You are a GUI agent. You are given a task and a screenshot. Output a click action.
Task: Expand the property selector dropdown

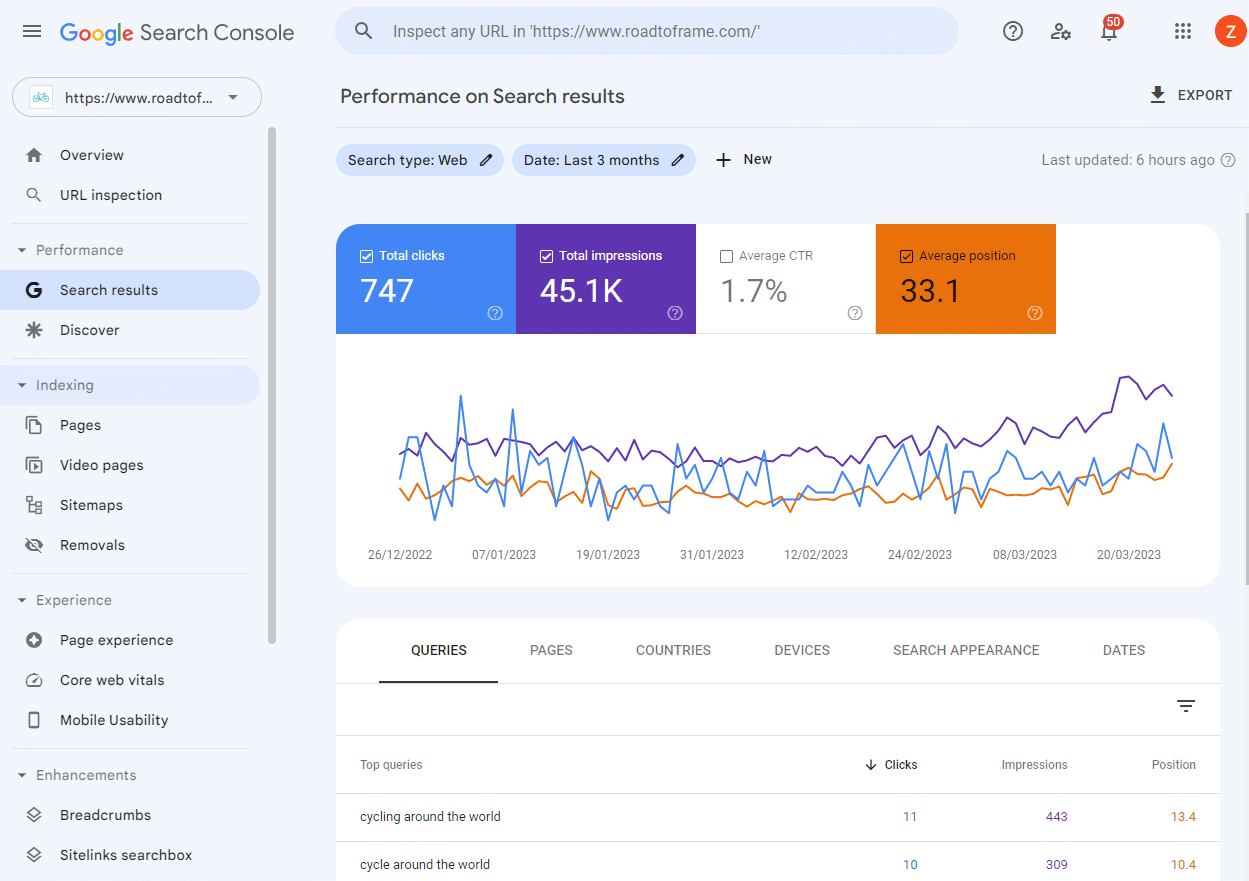click(231, 96)
